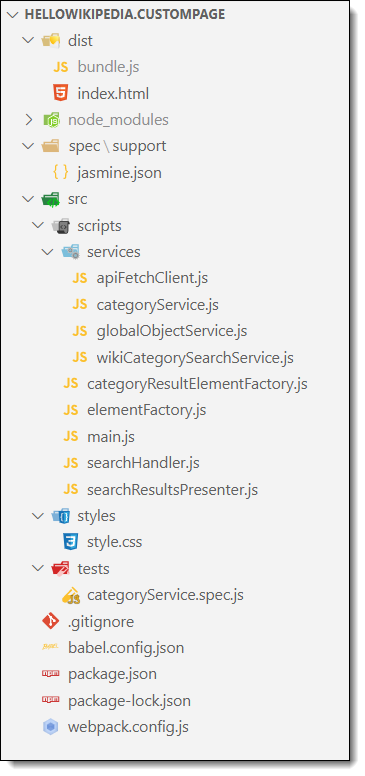Open wikiCategorySearchService.js file
Screen dimensions: 365x776
[x=195, y=357]
